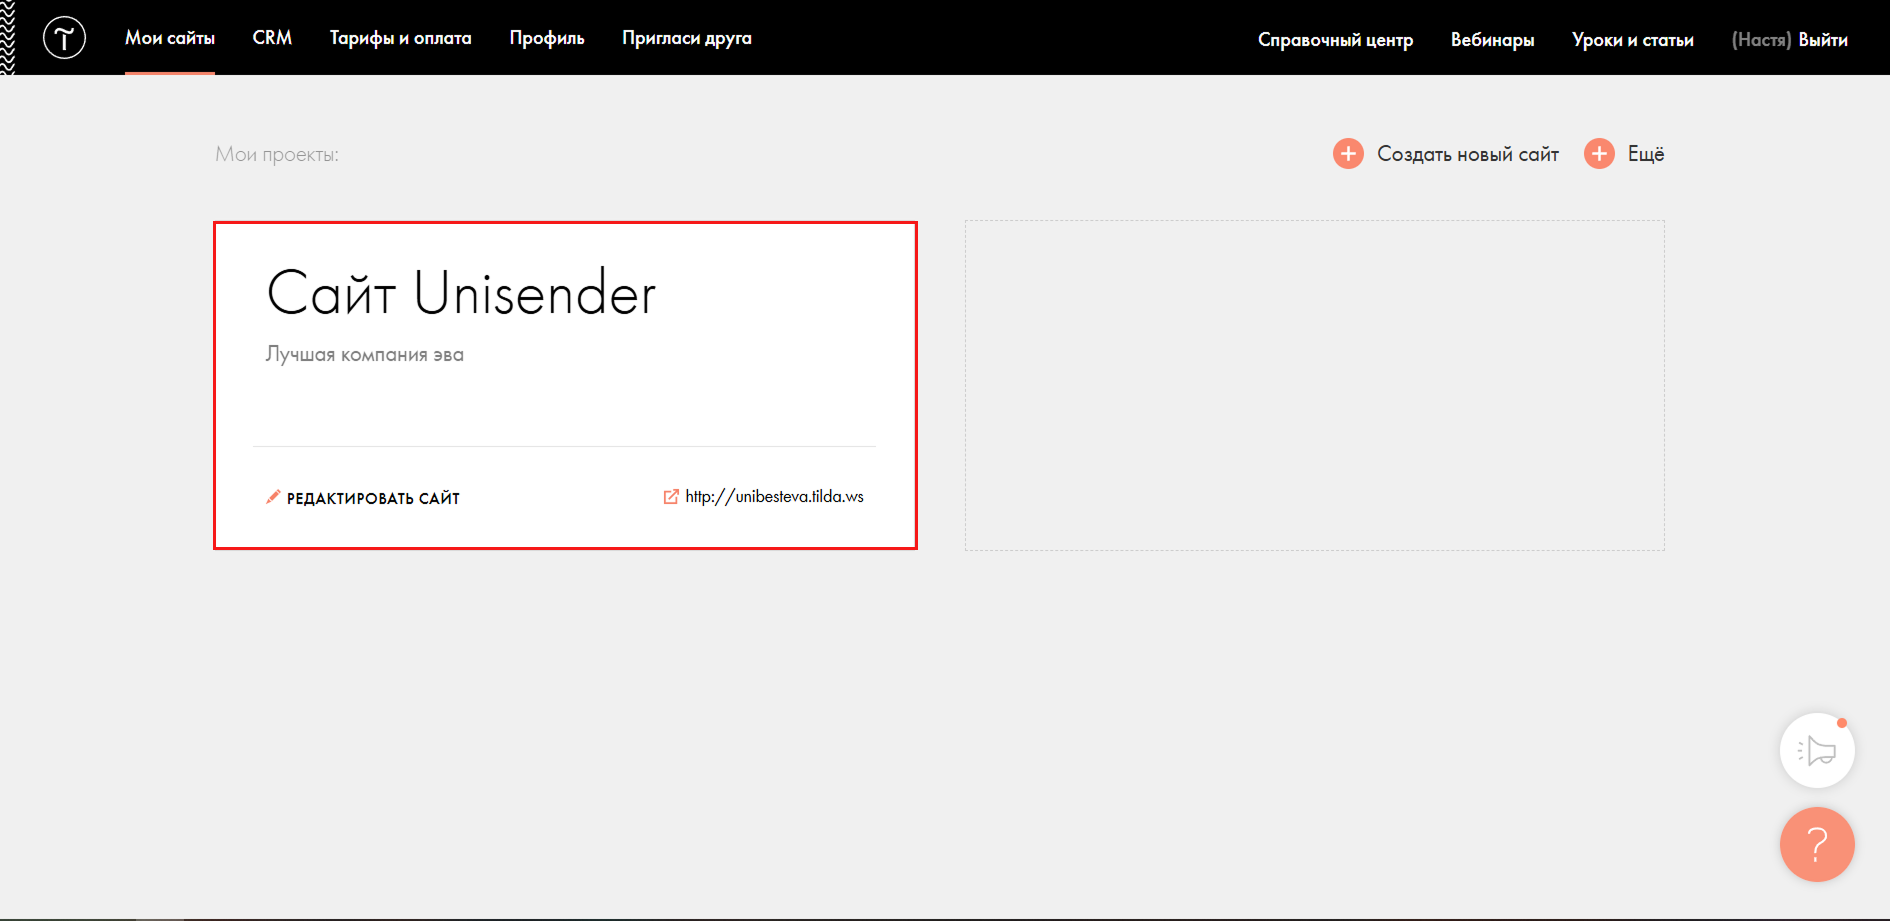This screenshot has width=1890, height=921.
Task: Open http://unibesteva.tilda.ws link
Action: click(x=774, y=497)
